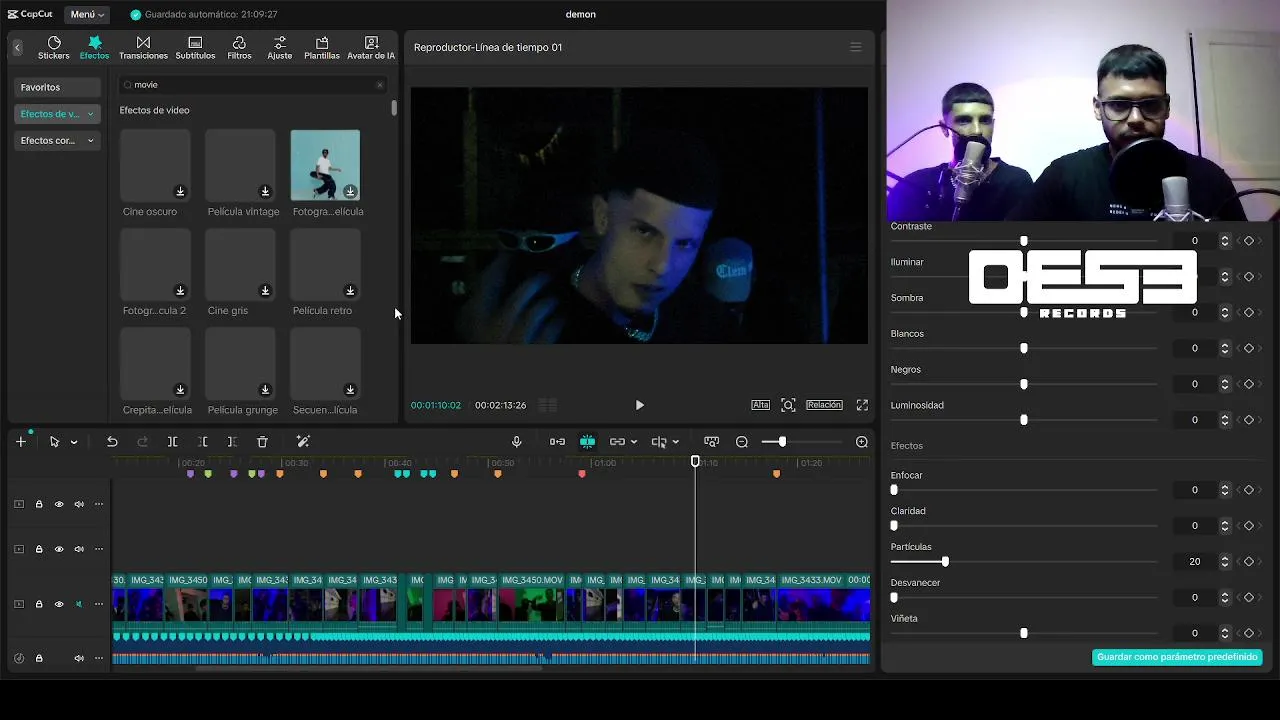Split the clip at the playhead
This screenshot has height=720, width=1280.
(x=172, y=442)
